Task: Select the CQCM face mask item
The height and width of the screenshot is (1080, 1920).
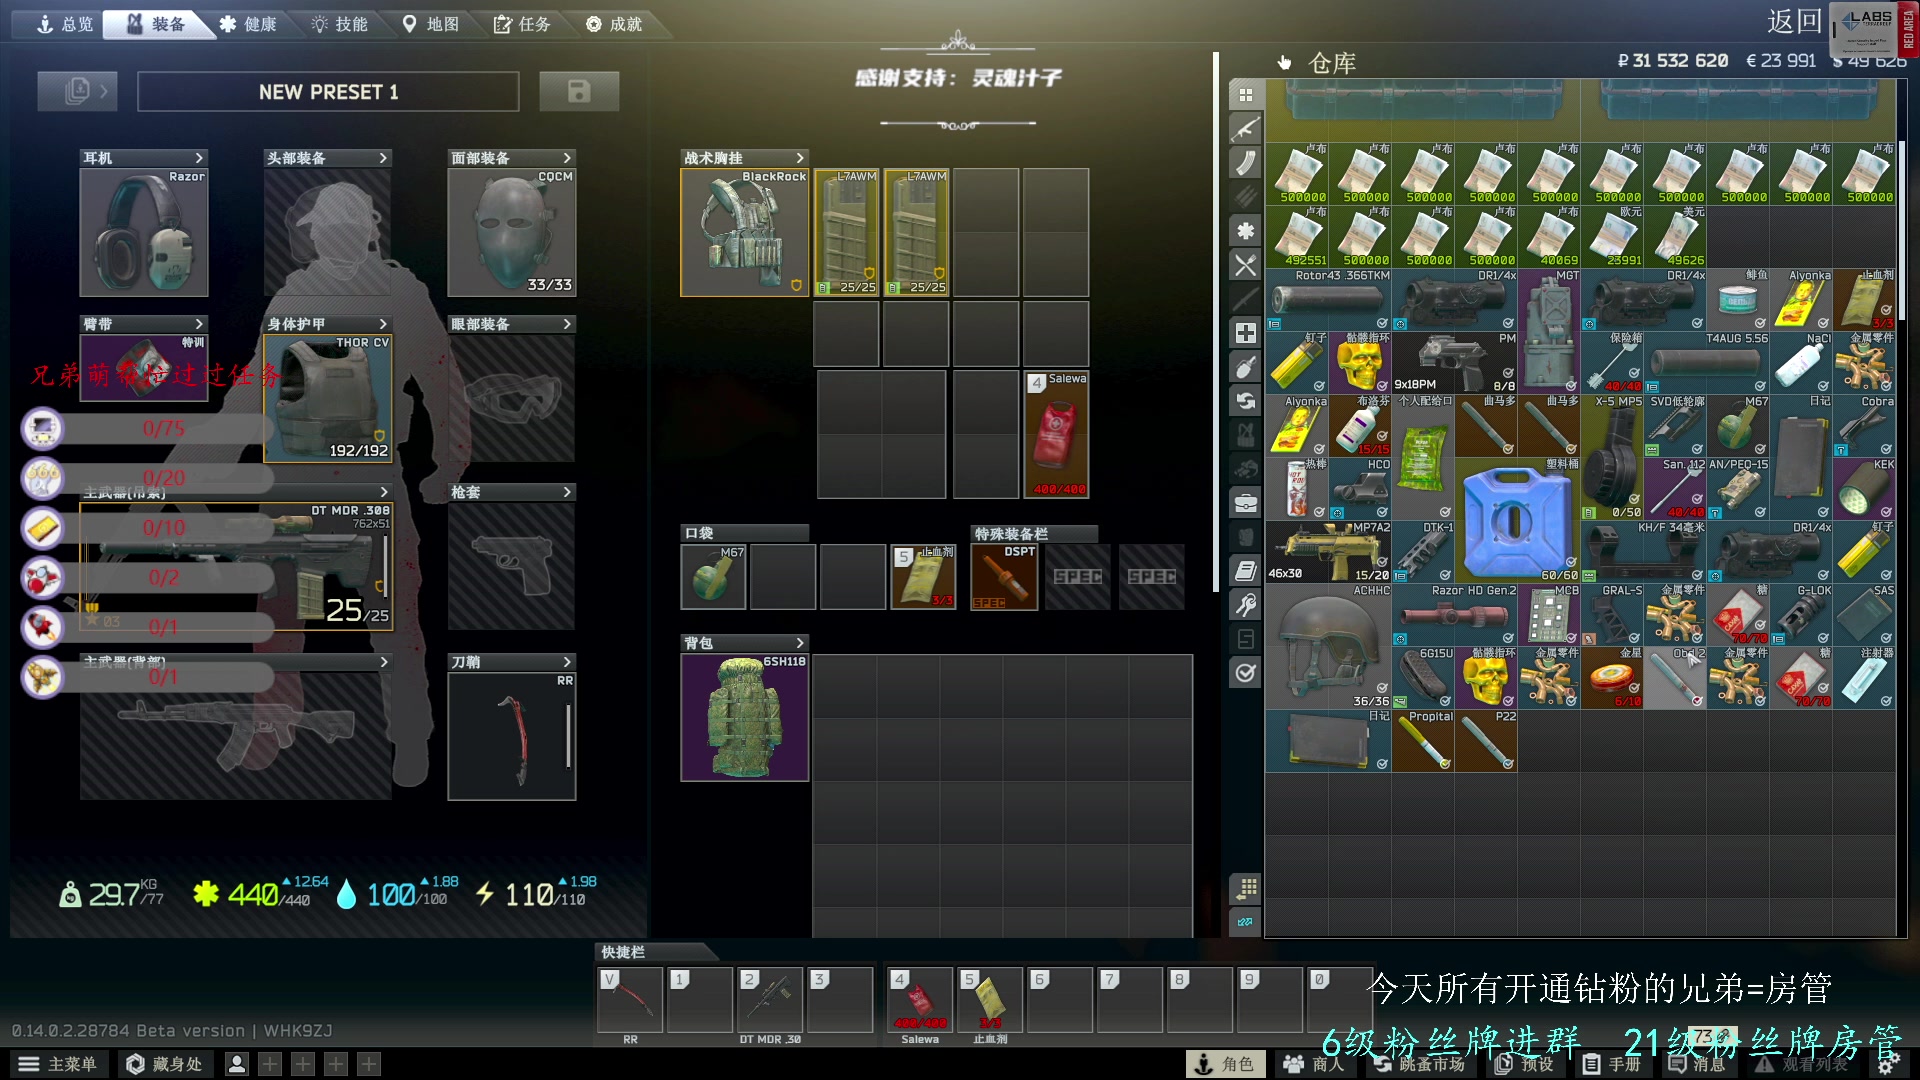Action: pos(512,232)
